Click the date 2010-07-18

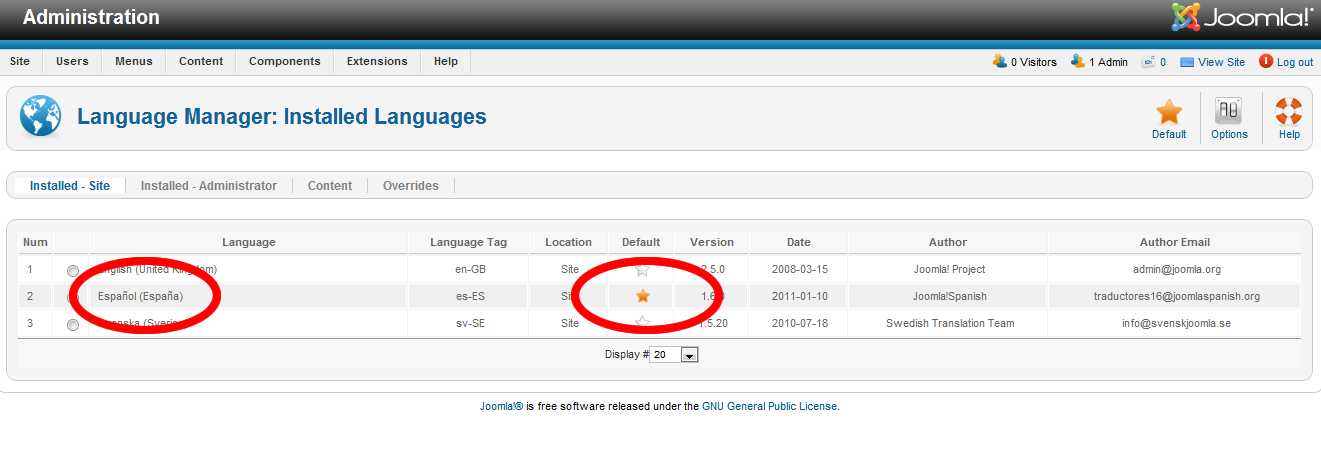pyautogui.click(x=799, y=323)
